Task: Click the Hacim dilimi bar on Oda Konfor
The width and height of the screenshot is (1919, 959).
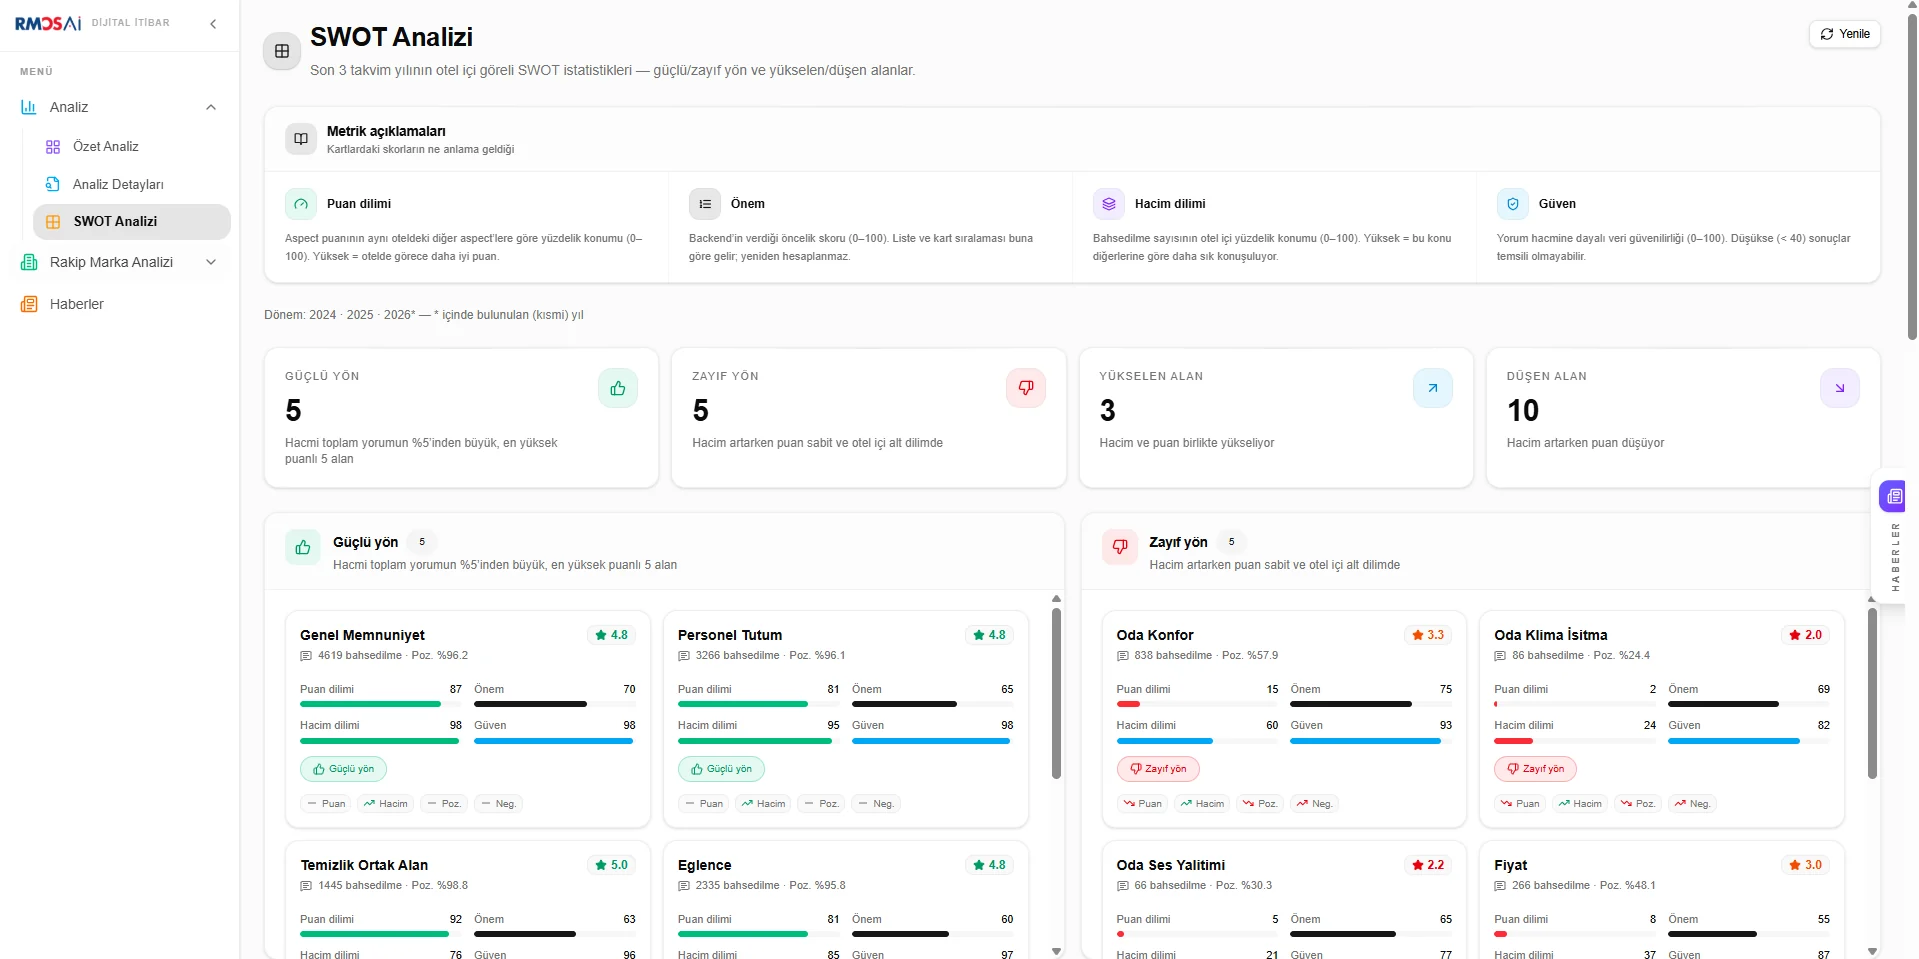Action: pyautogui.click(x=1197, y=741)
